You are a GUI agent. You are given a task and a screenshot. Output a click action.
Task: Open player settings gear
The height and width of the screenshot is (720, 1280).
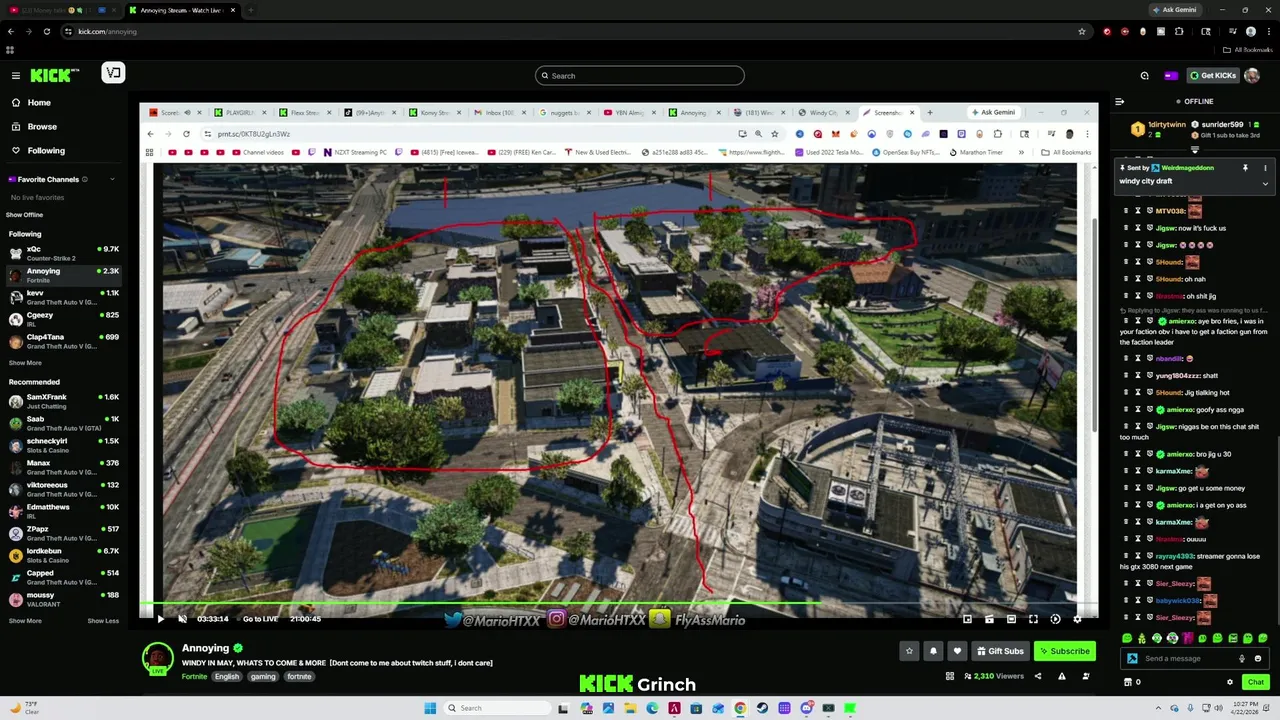[x=1077, y=619]
